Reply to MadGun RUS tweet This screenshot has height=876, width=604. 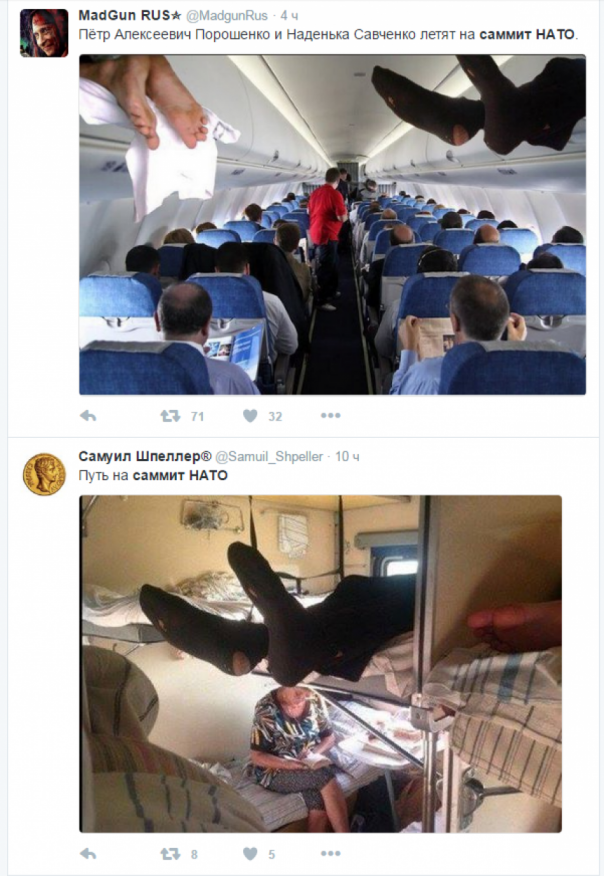tap(88, 416)
